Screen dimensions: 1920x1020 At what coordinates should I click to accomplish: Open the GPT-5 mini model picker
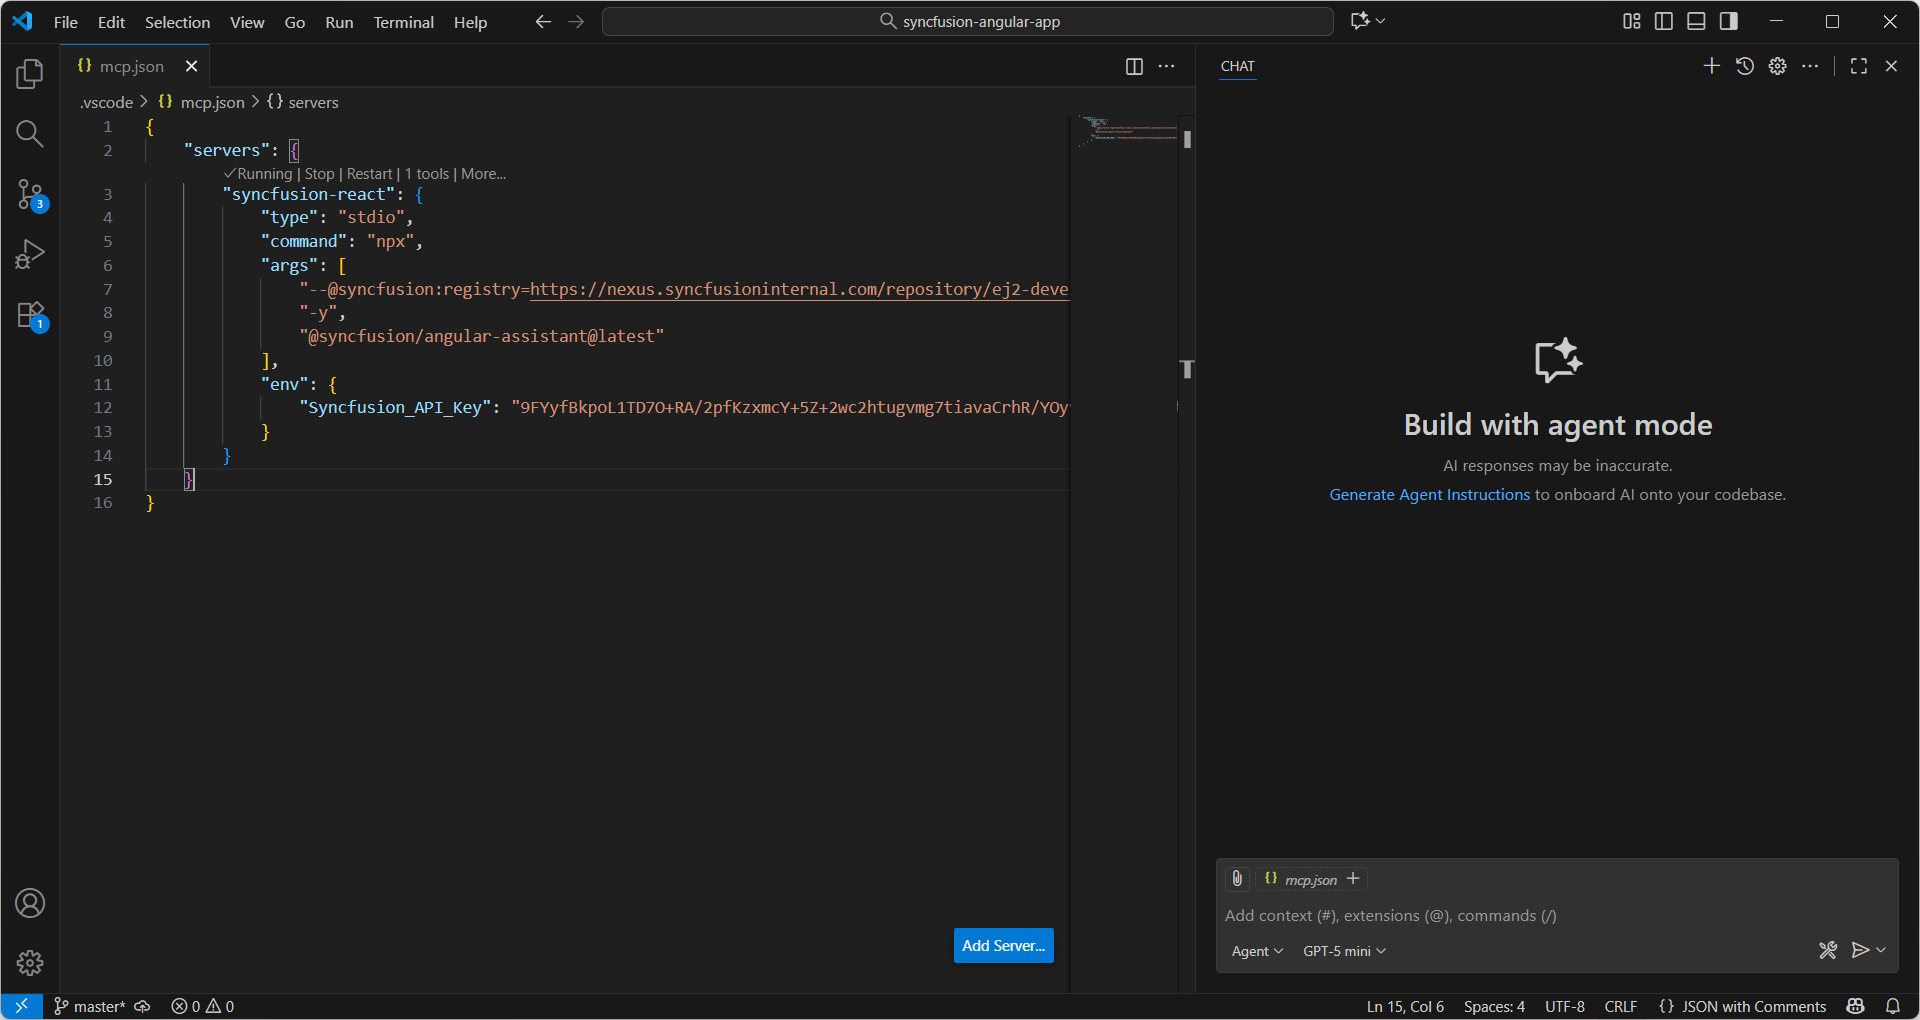[x=1343, y=950]
